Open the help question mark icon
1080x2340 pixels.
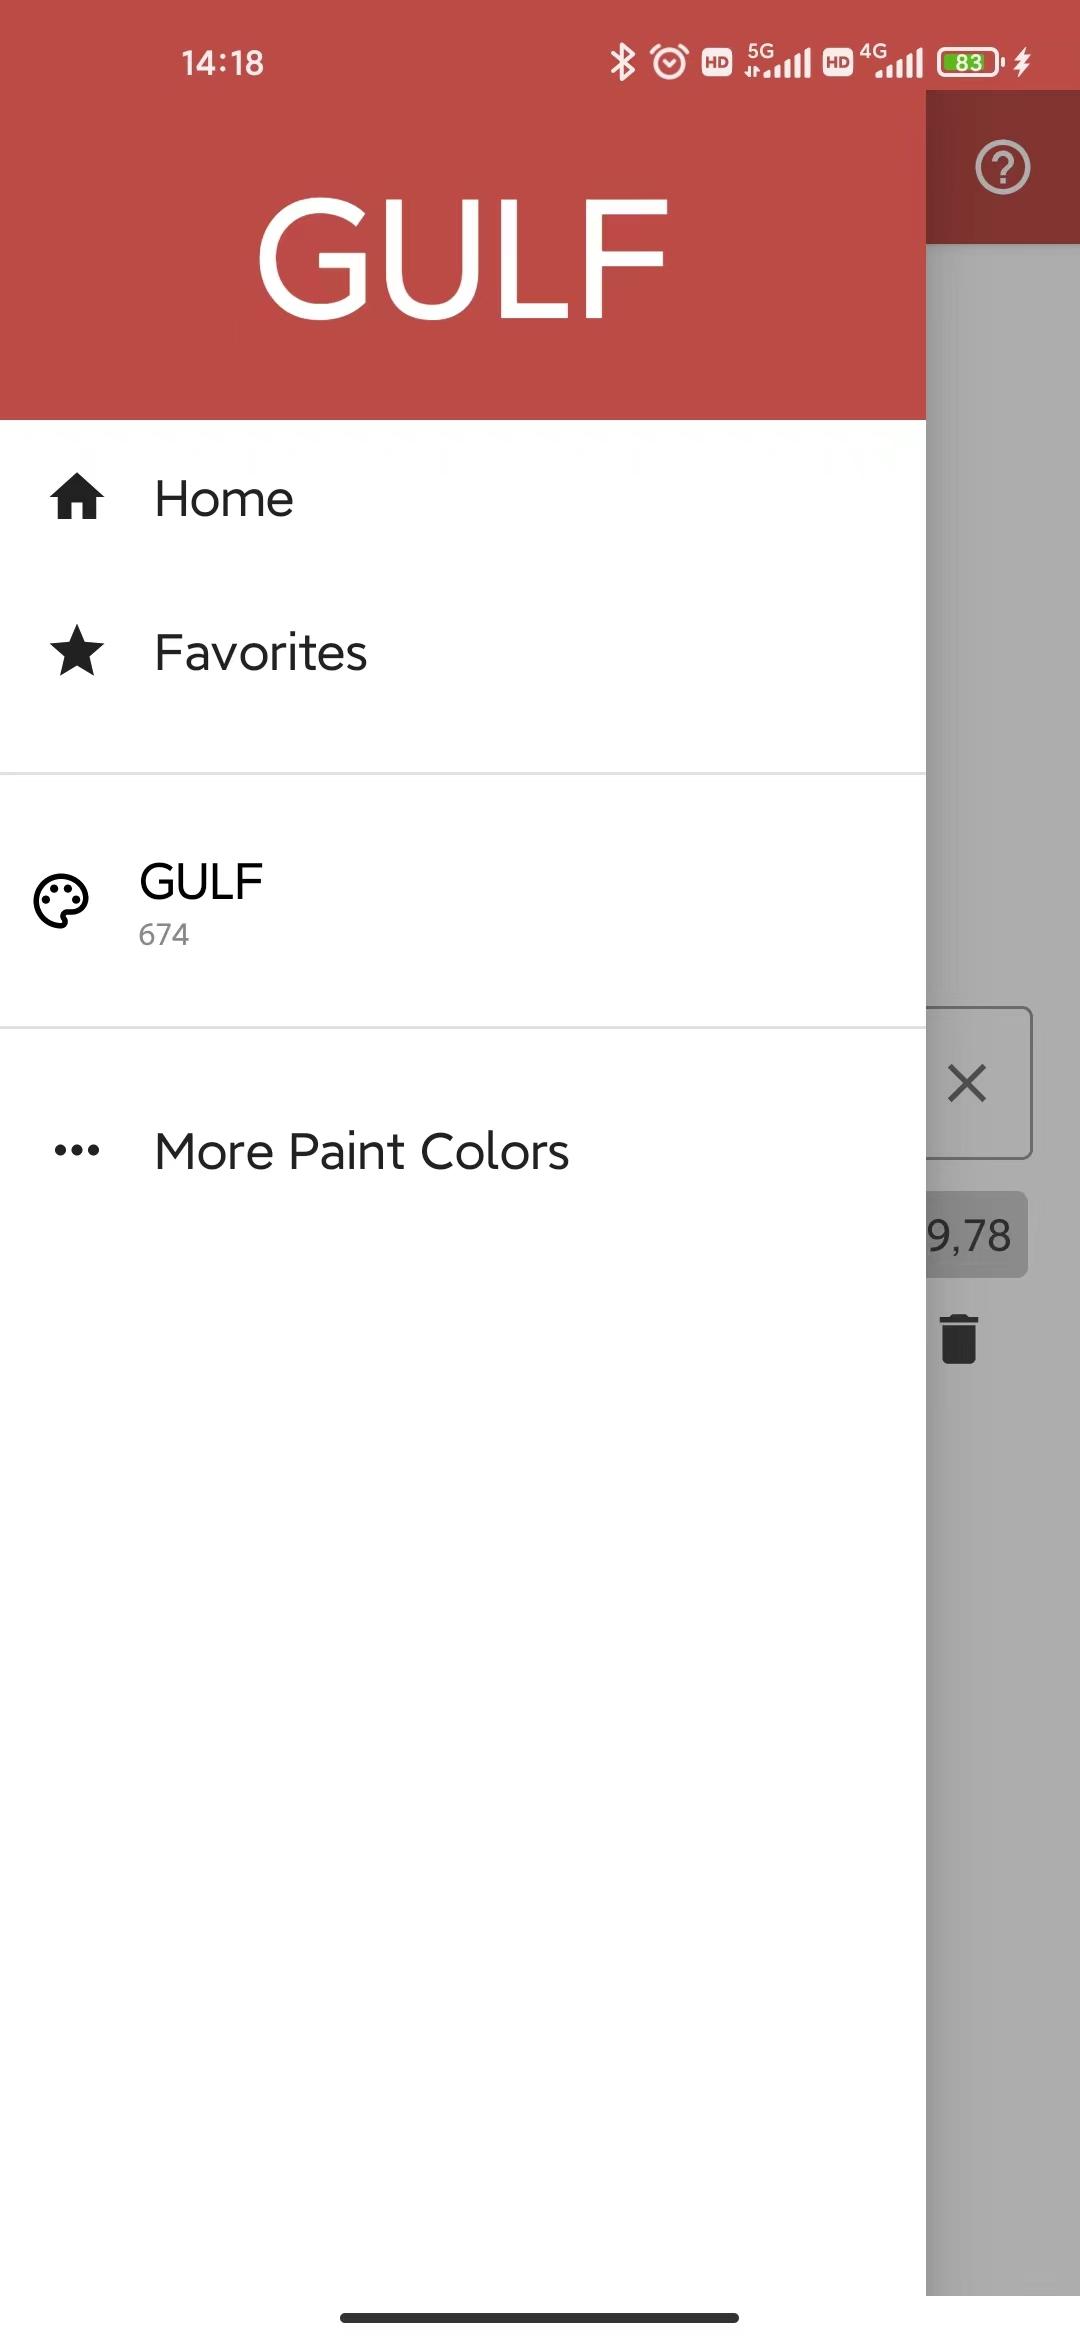(1003, 167)
